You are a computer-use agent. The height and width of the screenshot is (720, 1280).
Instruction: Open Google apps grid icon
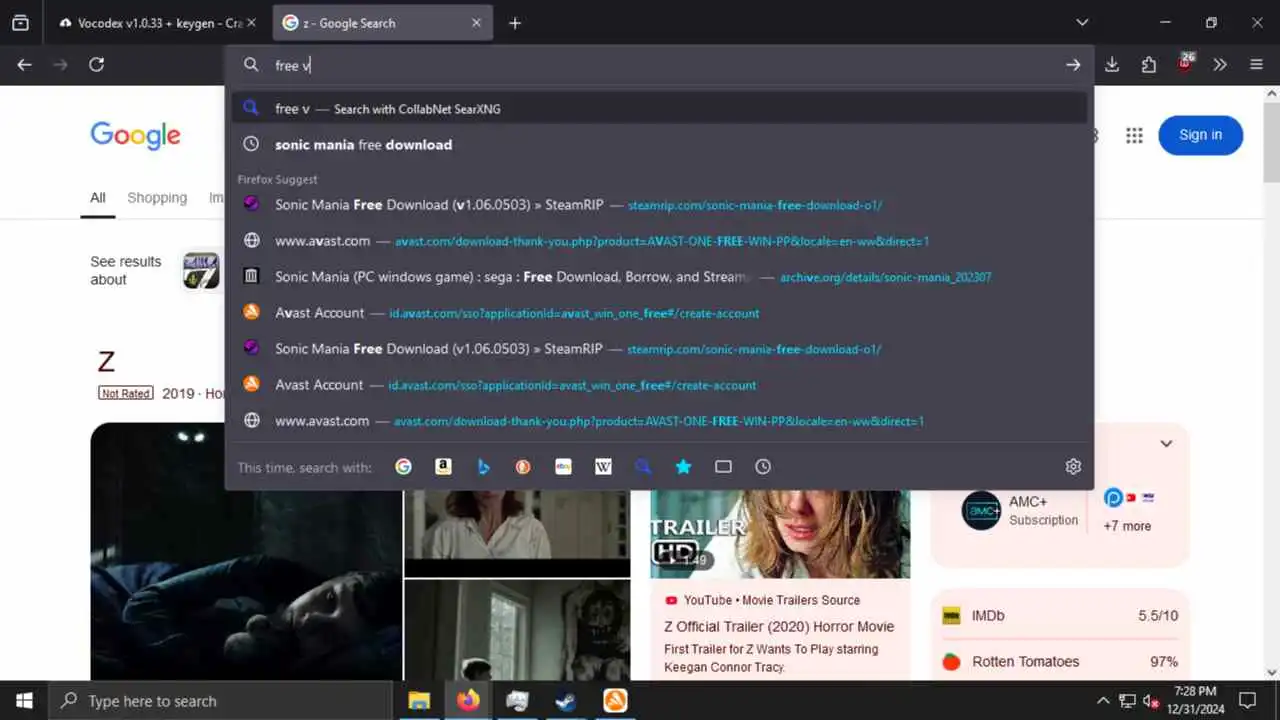tap(1134, 136)
